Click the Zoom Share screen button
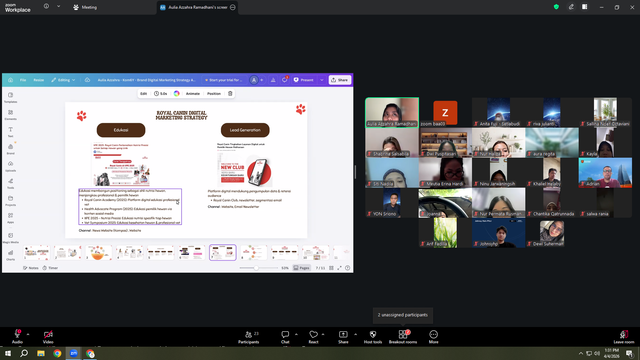Viewport: 640px width, 360px height. [x=343, y=337]
